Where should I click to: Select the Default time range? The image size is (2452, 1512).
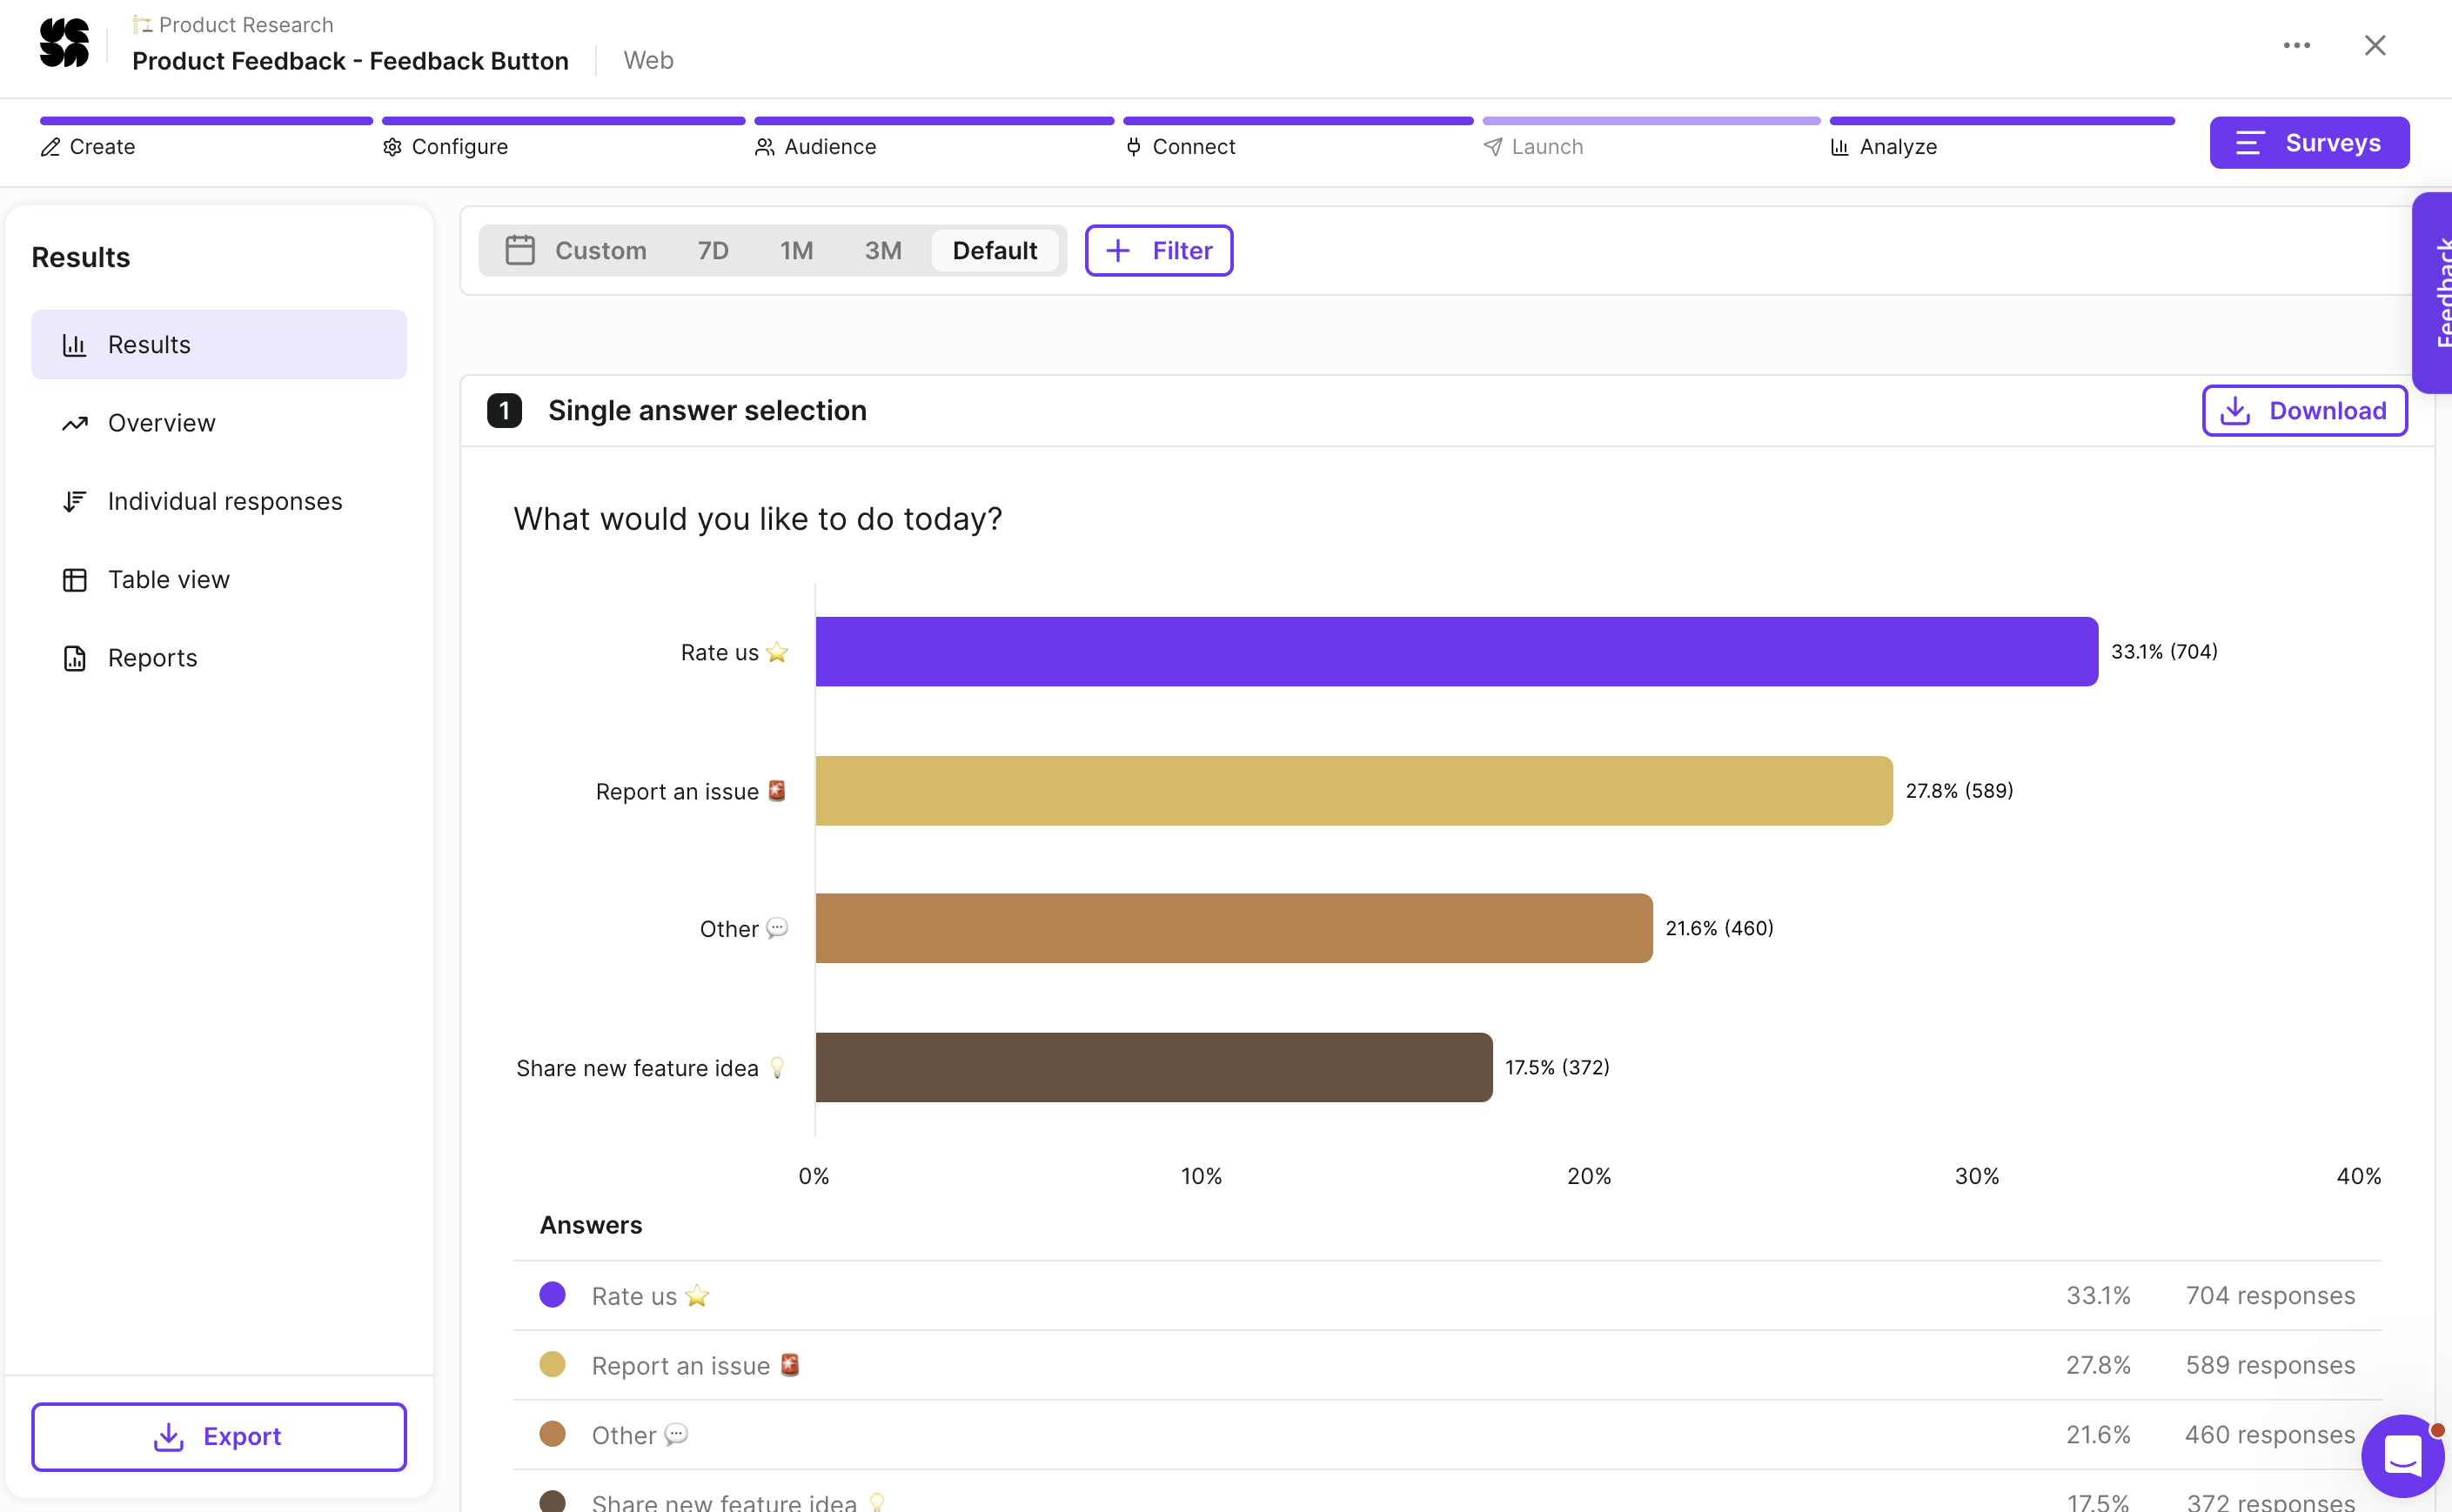pyautogui.click(x=994, y=251)
